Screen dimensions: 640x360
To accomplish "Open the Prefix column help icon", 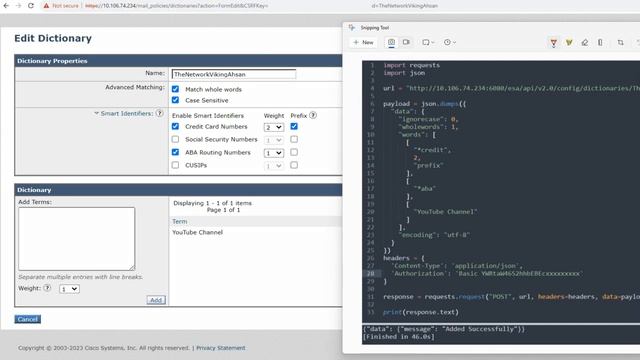I will tap(313, 115).
